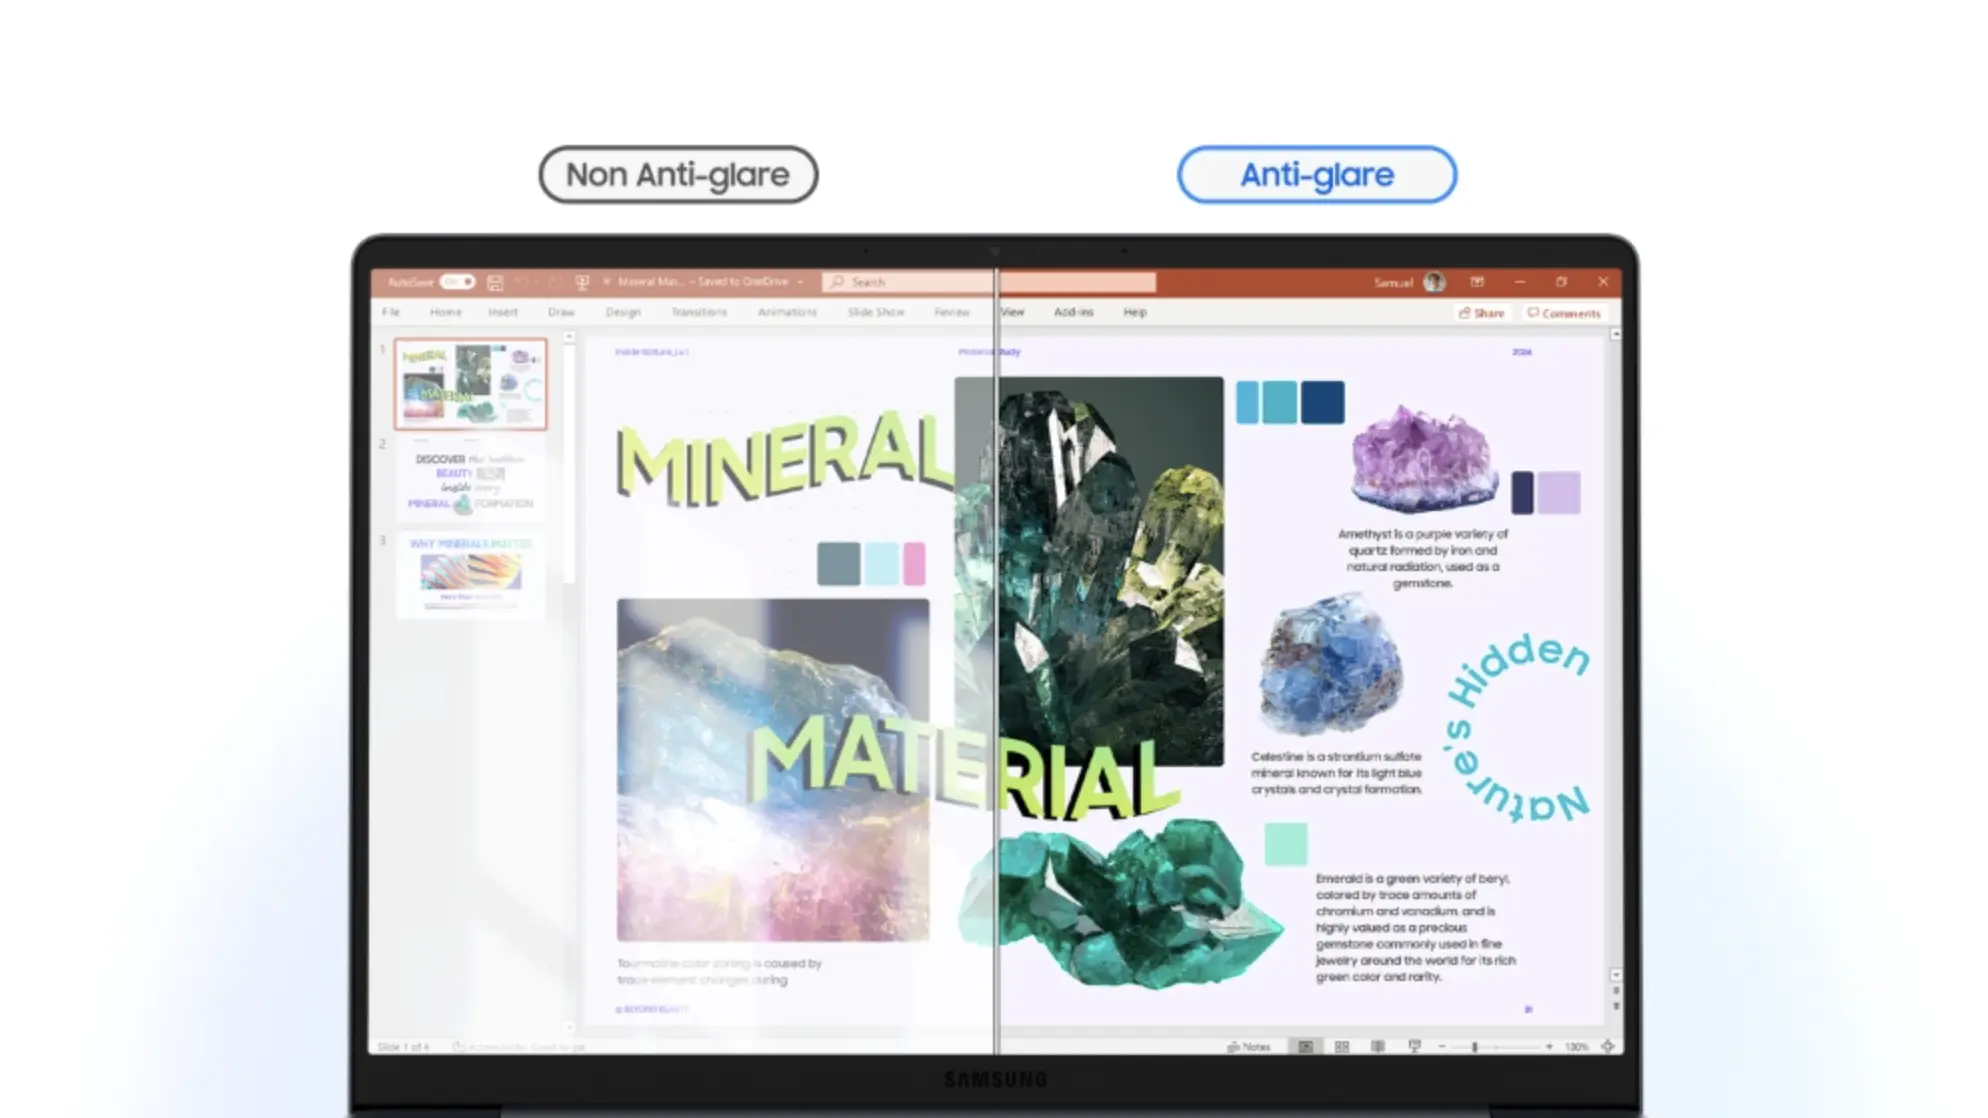Open the Review ribbon tab
Viewport: 1988px width, 1118px height.
(952, 312)
